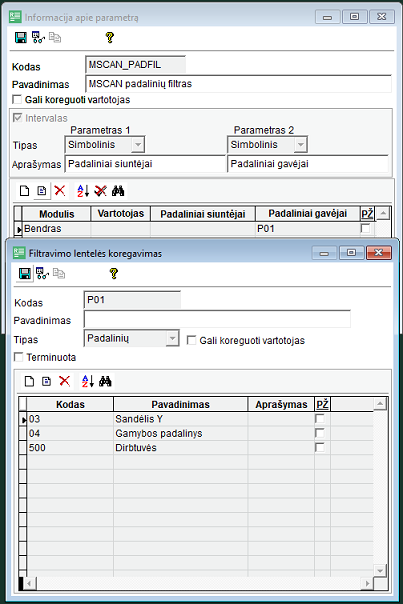The image size is (403, 604).
Task: Click Pavadinimas field MSCAN padalinių filtras
Action: coord(238,84)
